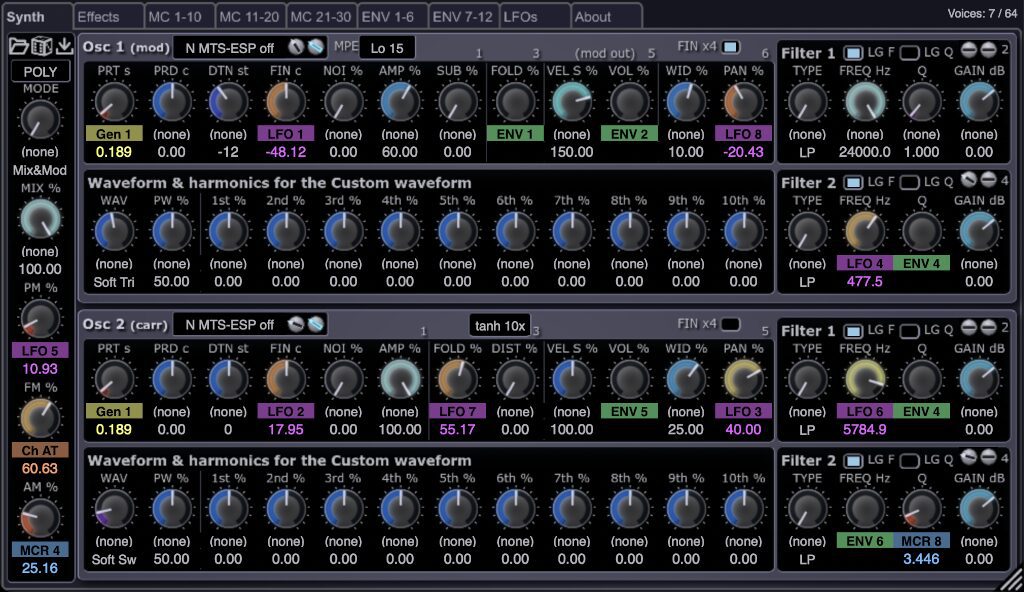Click Osc 2 Filter 1 FREQ Hz knob

point(865,380)
